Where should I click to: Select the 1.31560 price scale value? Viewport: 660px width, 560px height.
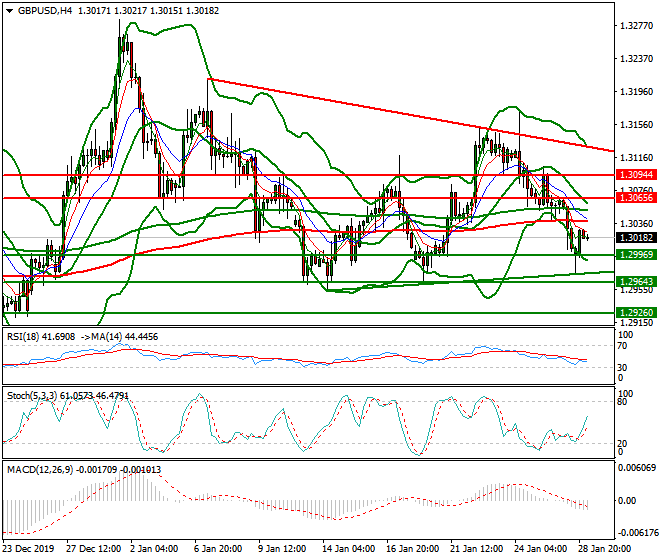[637, 125]
